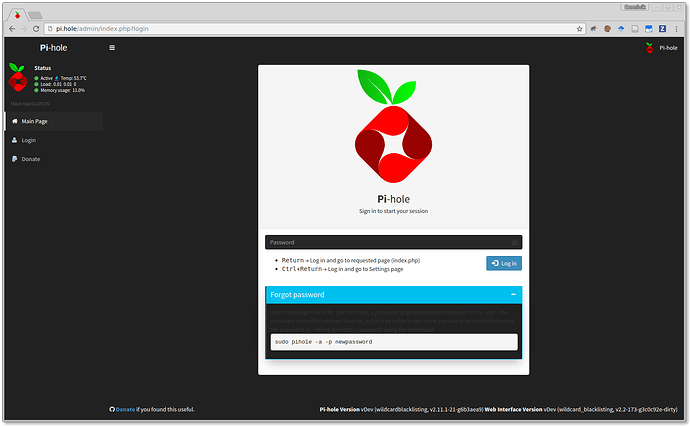
Task: Open the Chrome menu at toolbar's far right
Action: [x=678, y=29]
